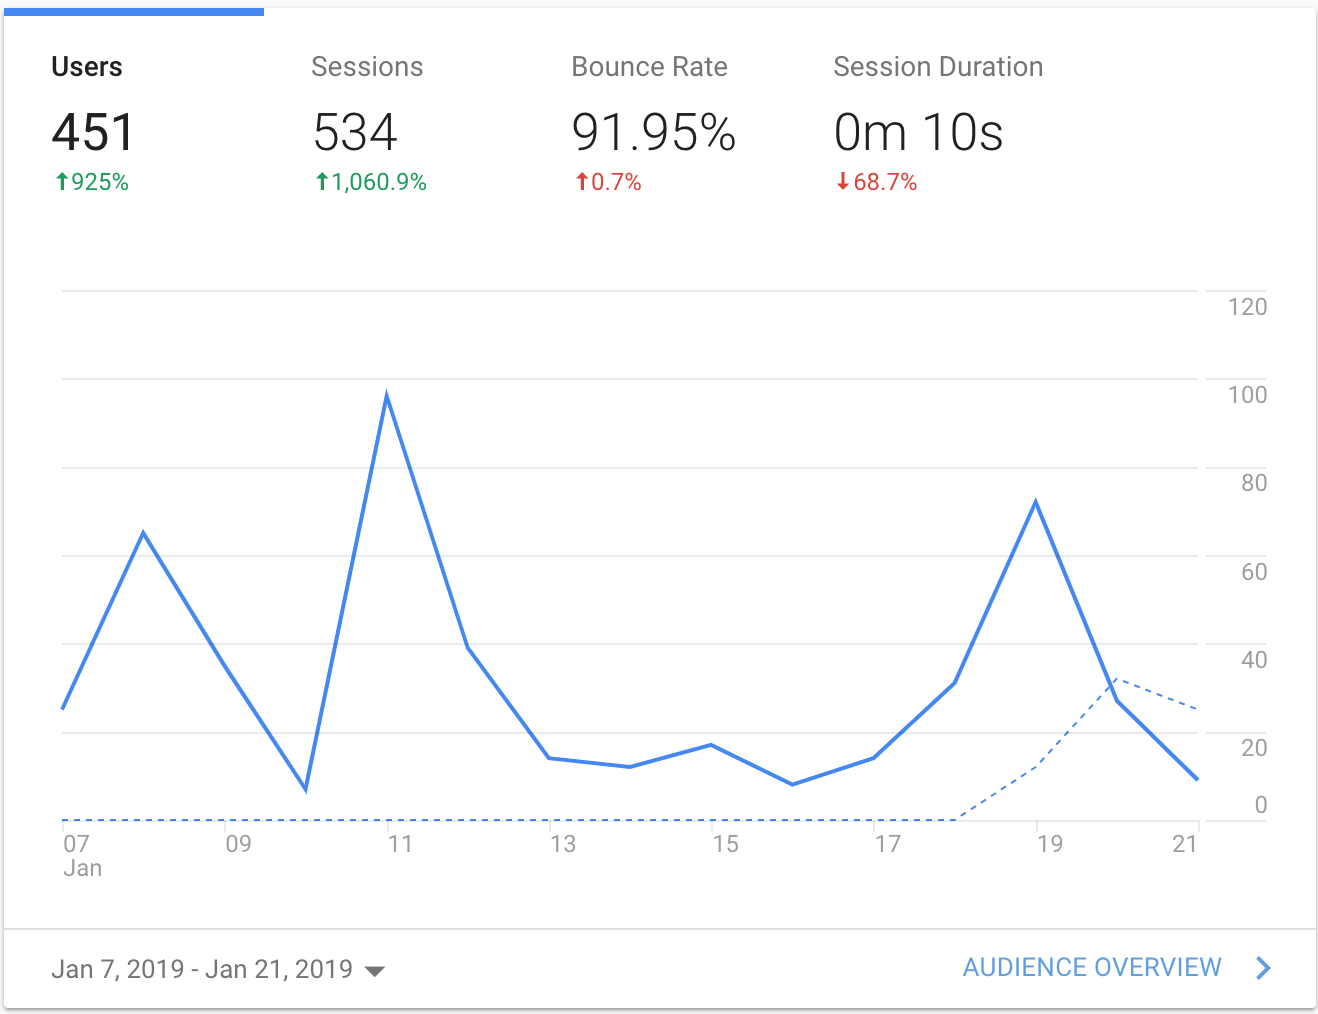The image size is (1318, 1014).
Task: Click the 91.95% bounce rate value
Action: click(x=654, y=132)
